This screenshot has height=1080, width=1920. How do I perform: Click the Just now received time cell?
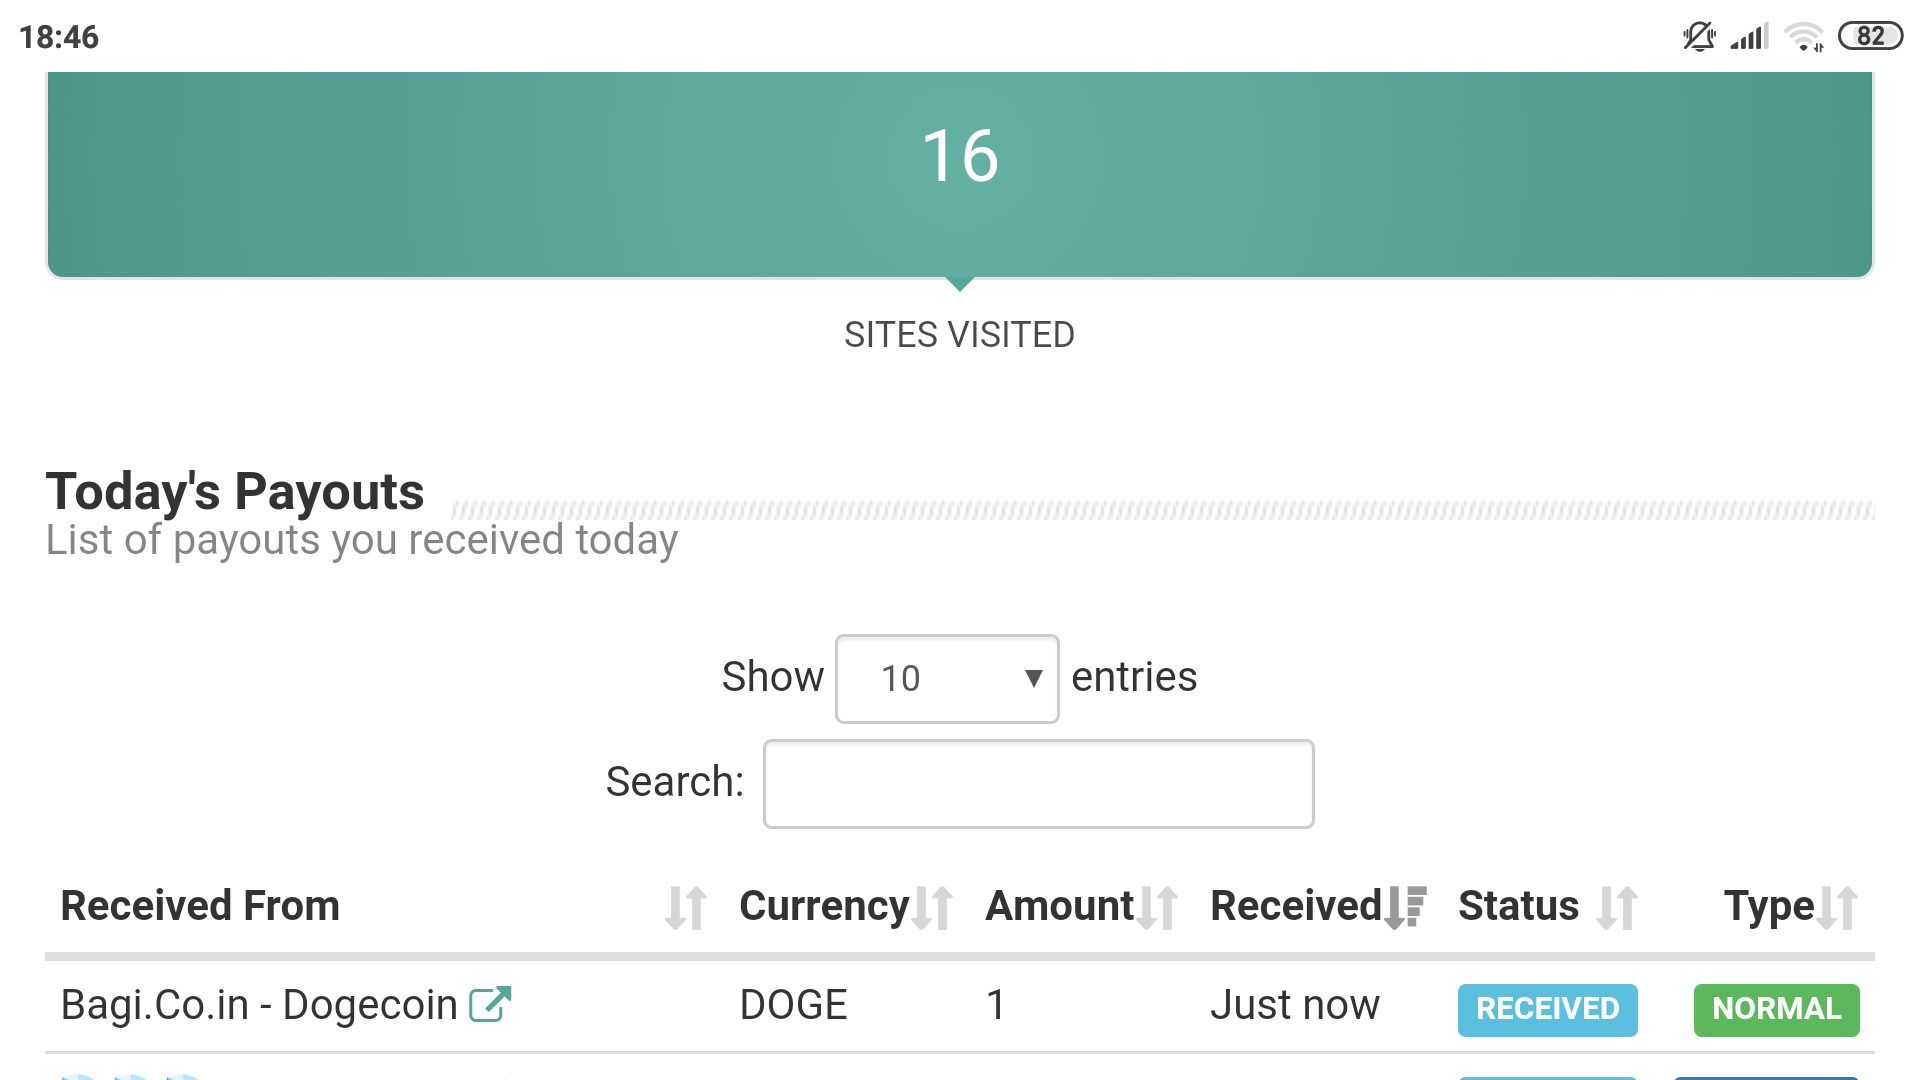[x=1294, y=1004]
